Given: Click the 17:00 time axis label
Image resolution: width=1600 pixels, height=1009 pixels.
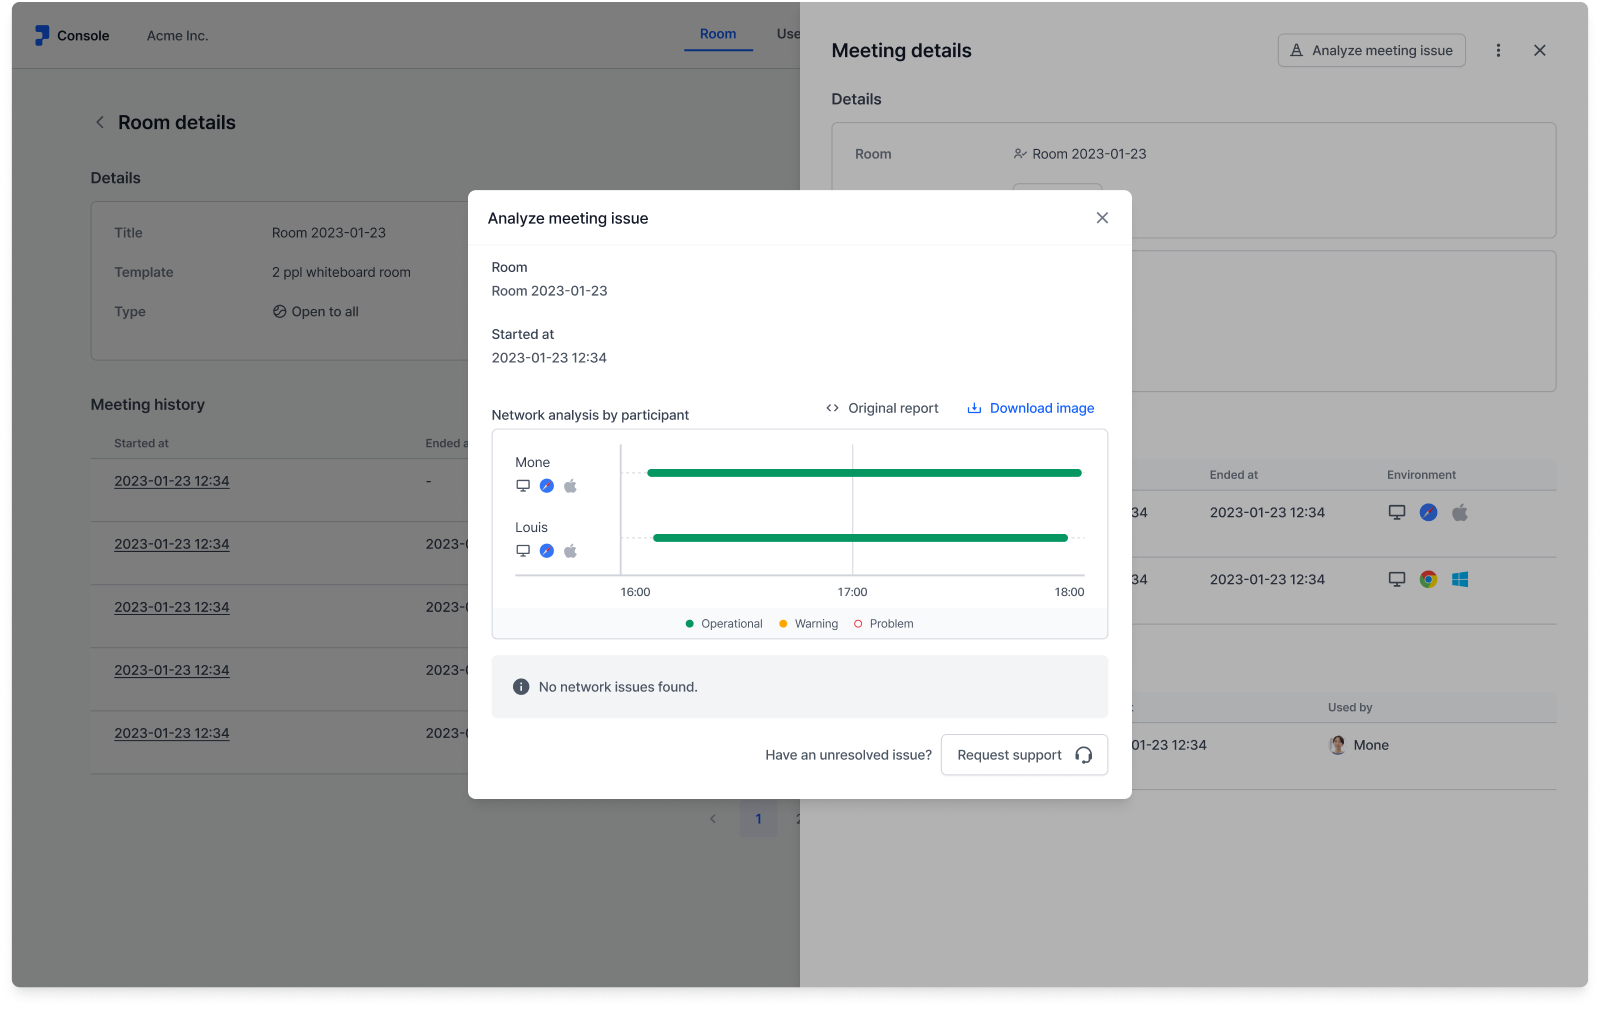Looking at the screenshot, I should [853, 592].
